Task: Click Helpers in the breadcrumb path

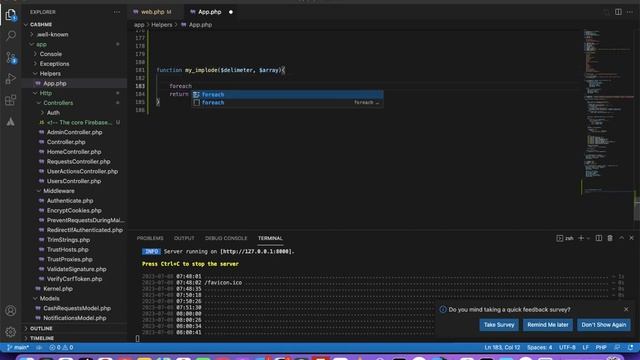Action: coord(162,25)
